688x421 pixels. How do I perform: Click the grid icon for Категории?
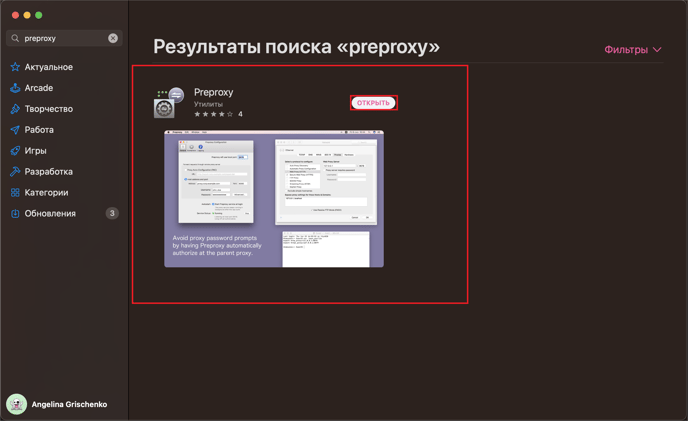point(15,192)
